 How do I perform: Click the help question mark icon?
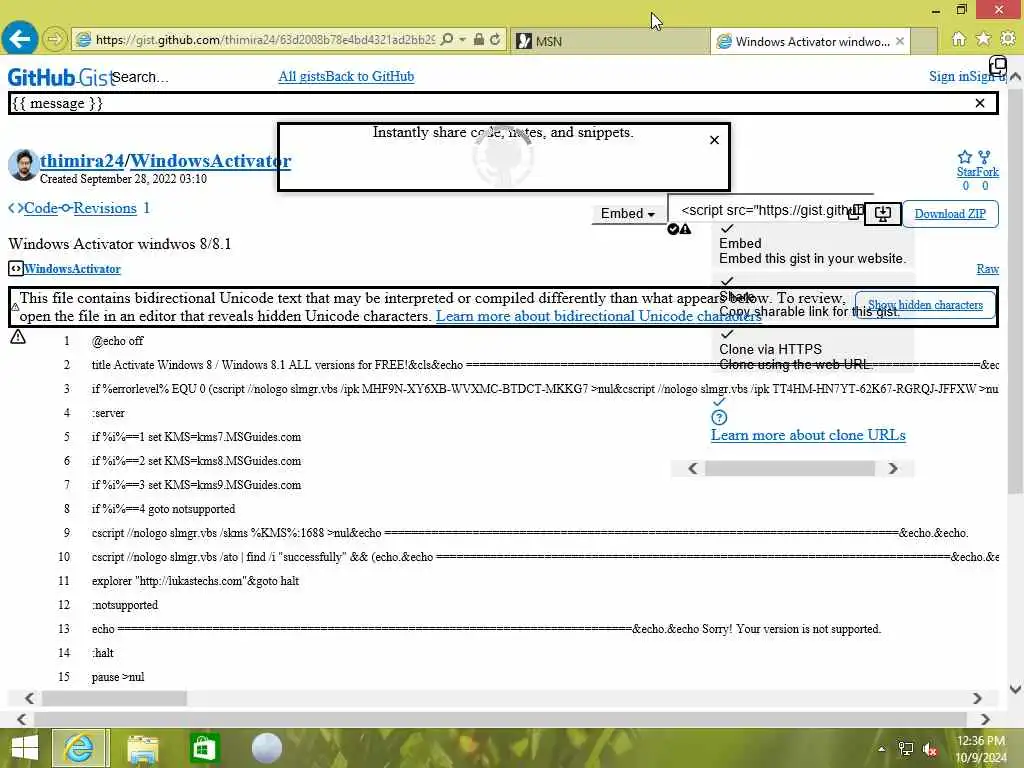point(719,418)
